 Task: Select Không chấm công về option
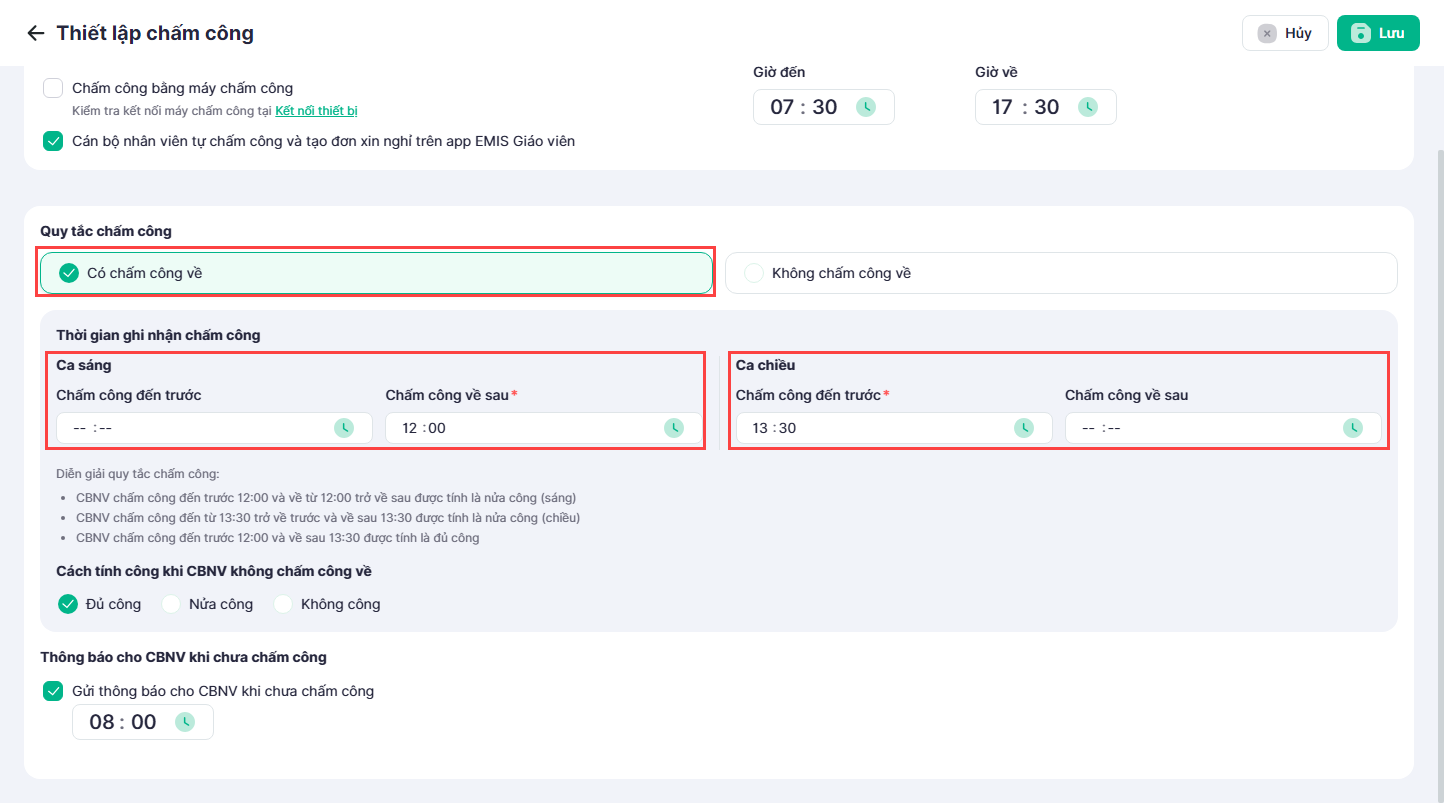tap(1061, 273)
